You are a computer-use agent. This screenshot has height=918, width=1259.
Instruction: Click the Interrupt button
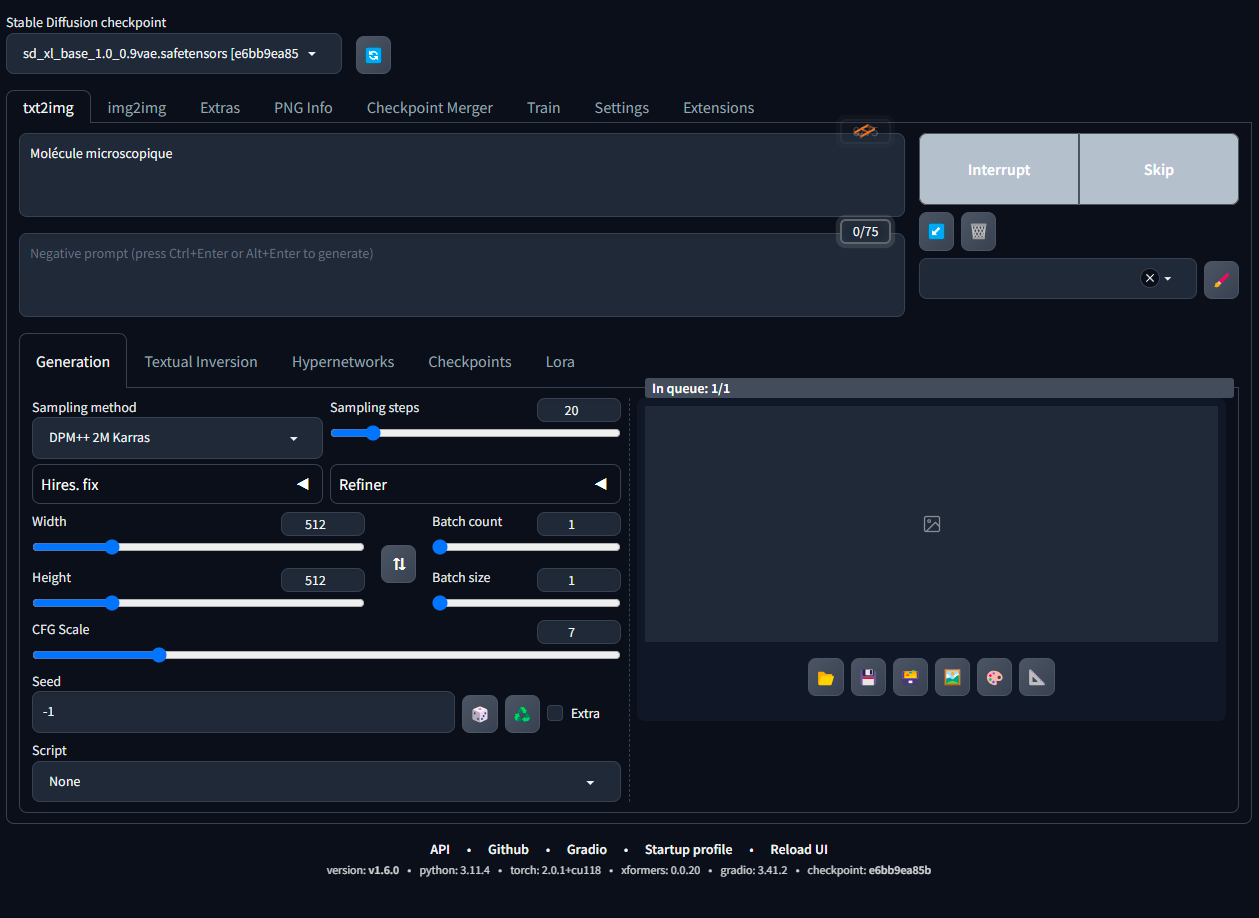[999, 170]
